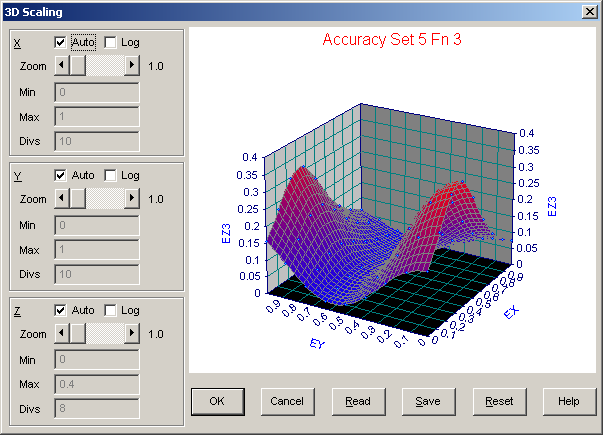Click the Z axis Min field
The image size is (603, 435).
click(97, 360)
